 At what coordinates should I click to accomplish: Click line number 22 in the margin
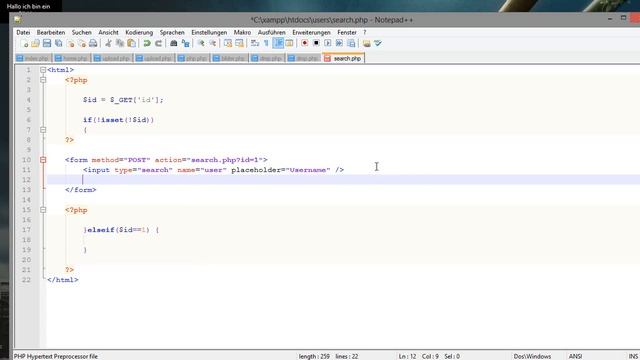point(26,280)
